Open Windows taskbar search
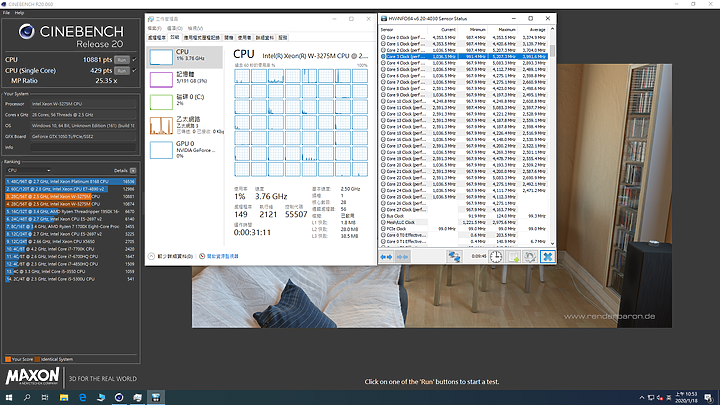The height and width of the screenshot is (405, 720). (x=27, y=397)
